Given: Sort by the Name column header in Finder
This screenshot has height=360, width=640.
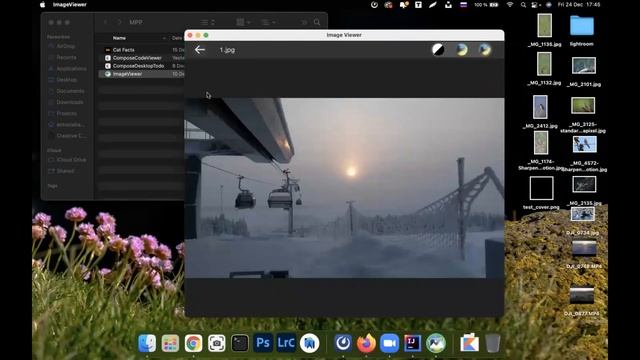Looking at the screenshot, I should tap(119, 38).
